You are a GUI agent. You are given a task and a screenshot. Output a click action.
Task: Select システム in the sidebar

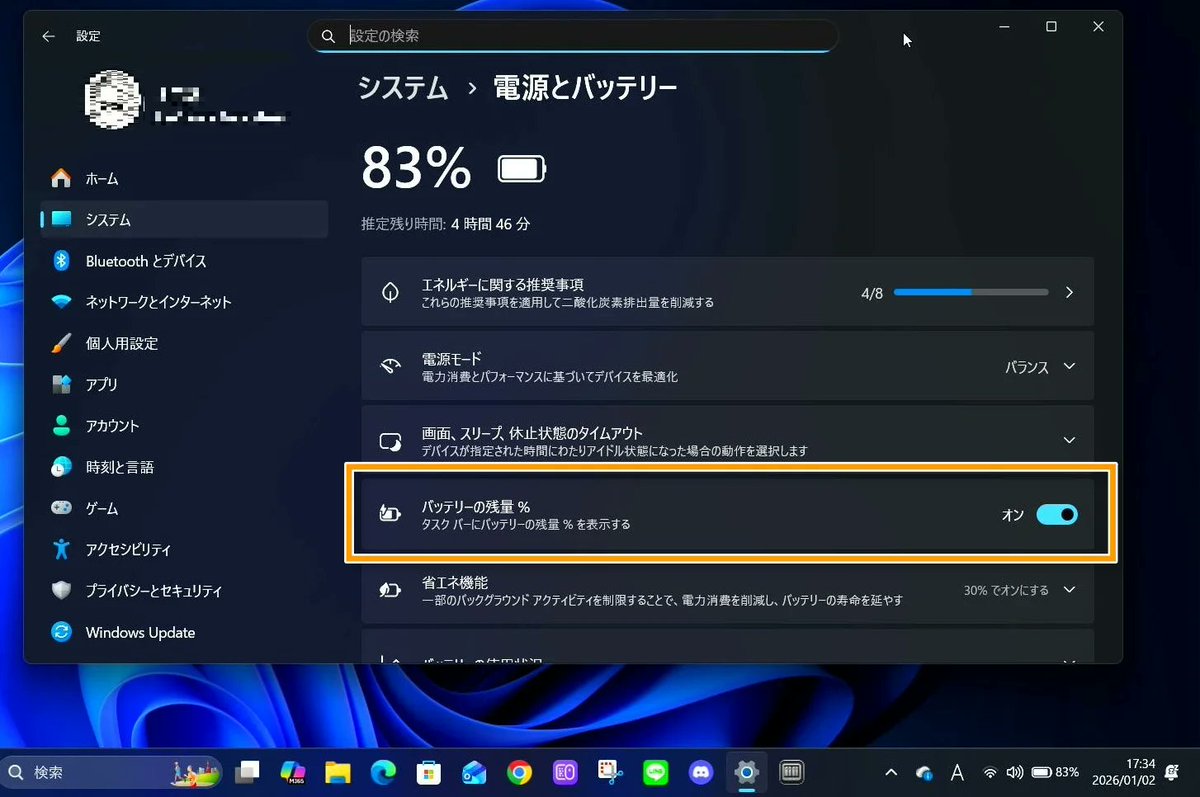coord(184,219)
